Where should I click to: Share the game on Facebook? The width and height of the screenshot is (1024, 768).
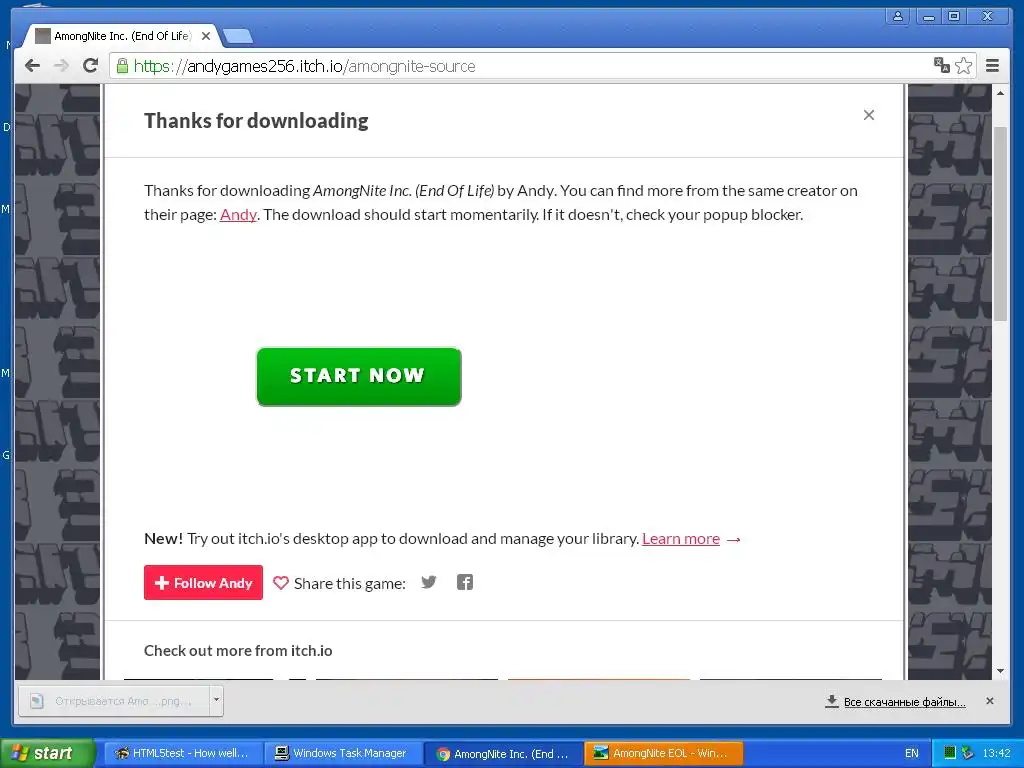click(464, 582)
